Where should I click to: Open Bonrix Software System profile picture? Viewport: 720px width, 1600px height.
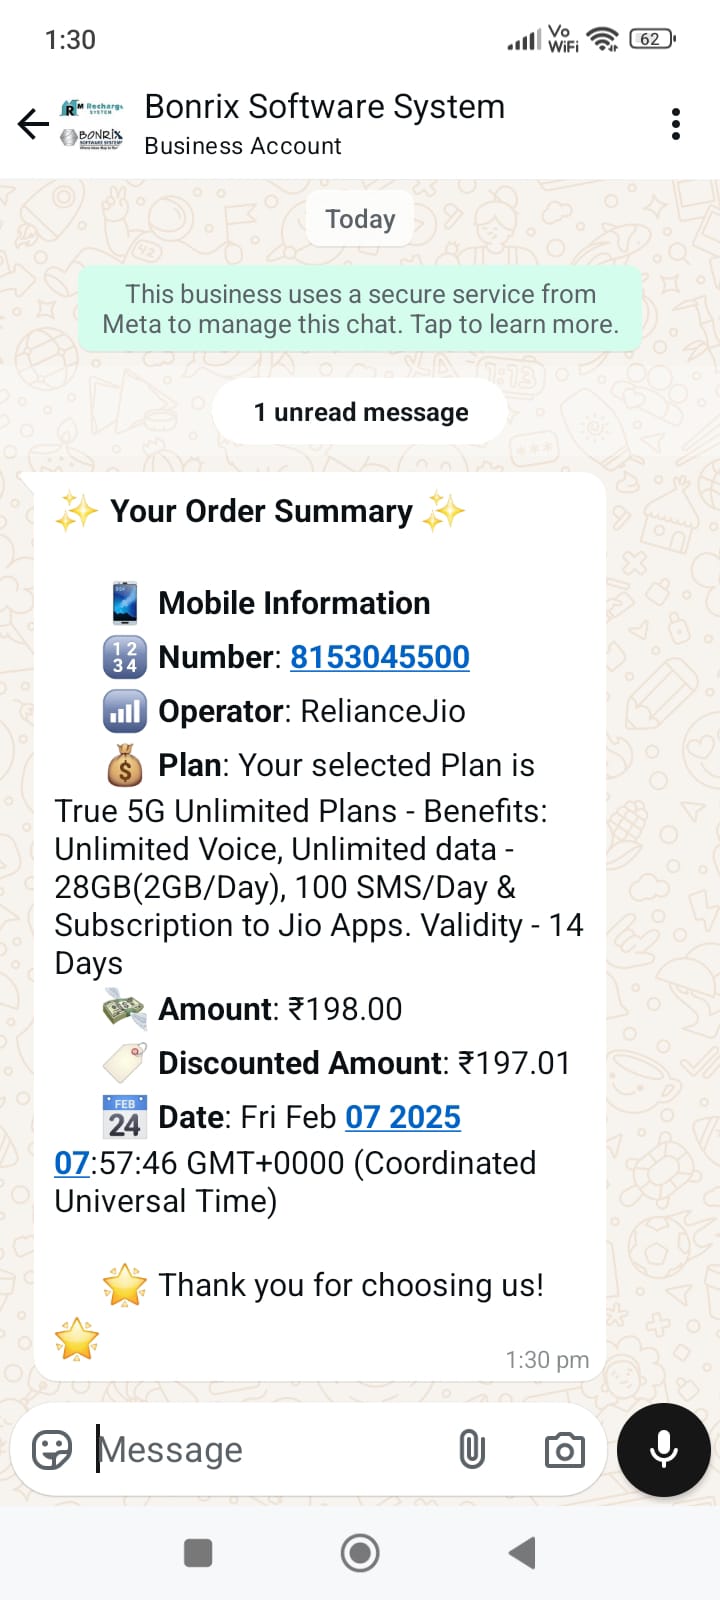[92, 124]
